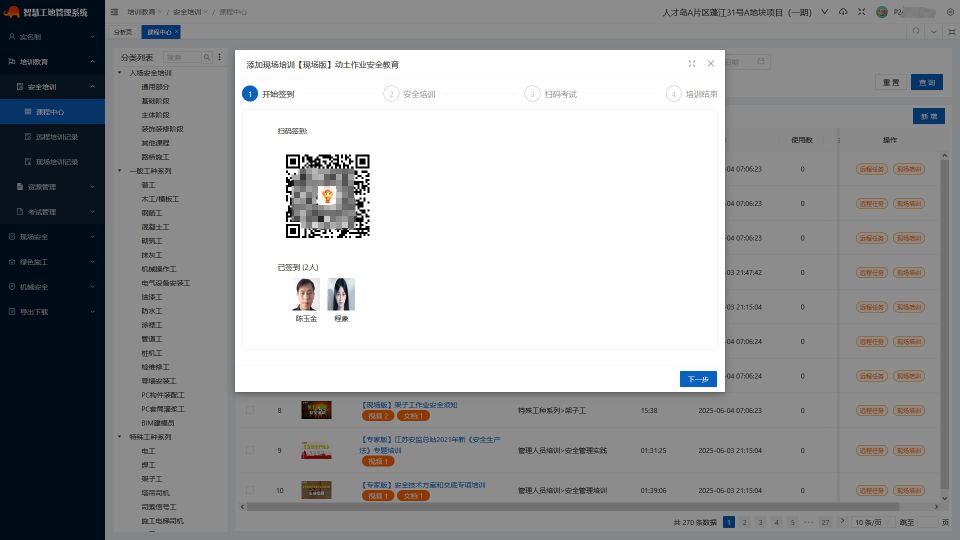Viewport: 960px width, 540px height.
Task: Click the turtle logo of 智慧工地管理系统
Action: pos(12,12)
